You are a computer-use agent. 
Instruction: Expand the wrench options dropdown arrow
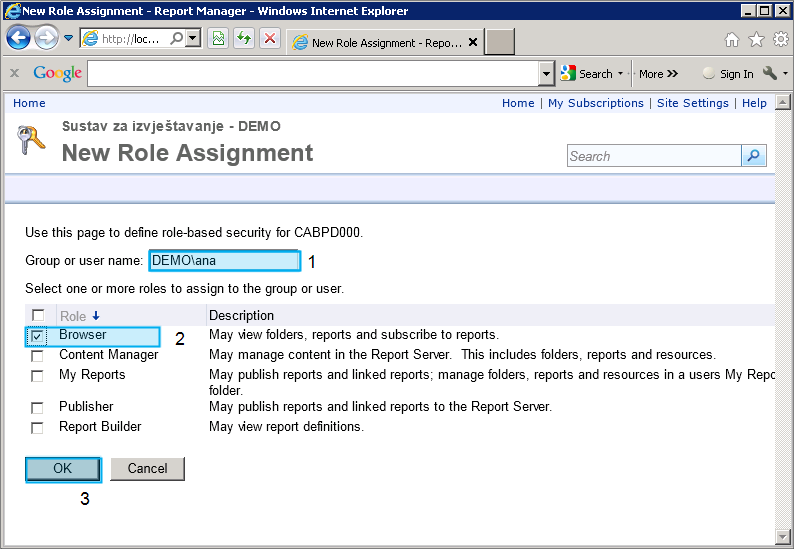(785, 73)
